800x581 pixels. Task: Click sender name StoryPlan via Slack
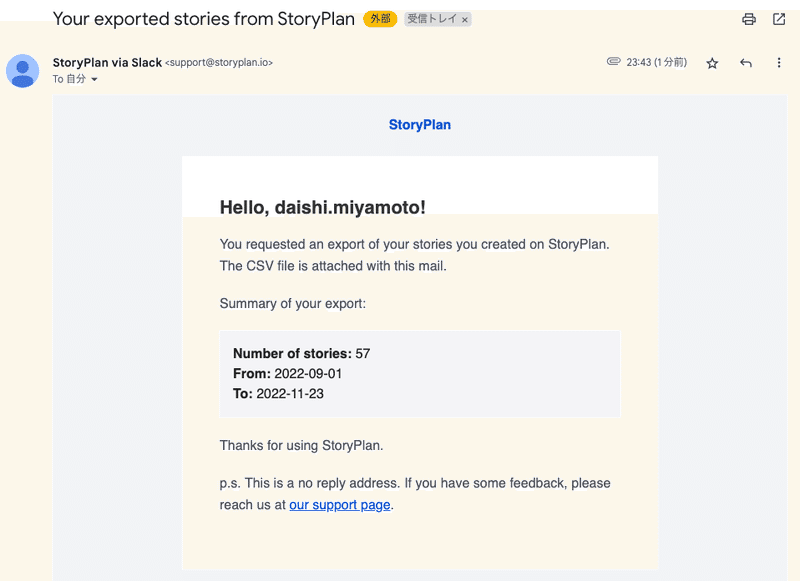(107, 63)
